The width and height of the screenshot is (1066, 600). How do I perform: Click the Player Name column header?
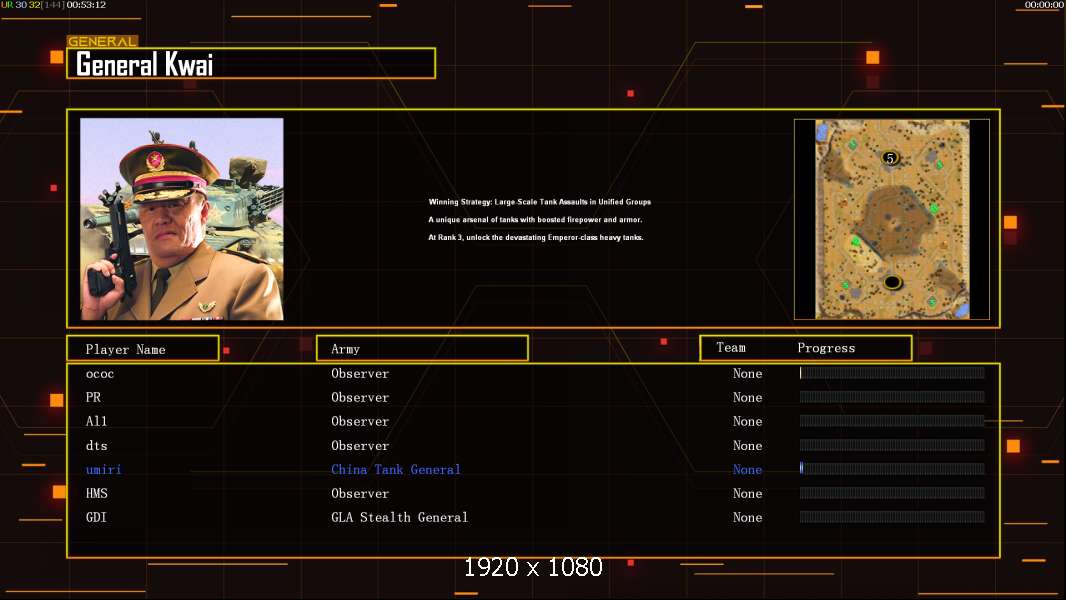pyautogui.click(x=143, y=349)
